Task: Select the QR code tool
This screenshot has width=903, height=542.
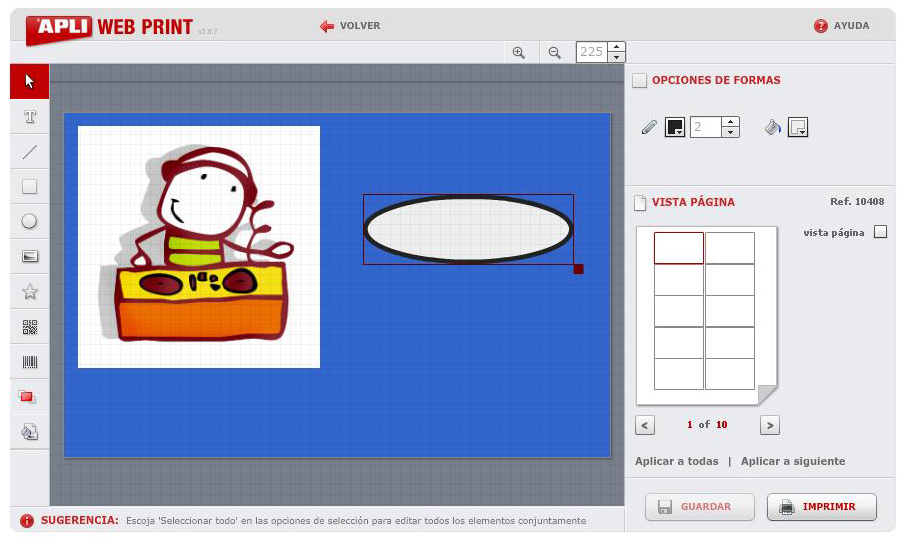Action: (x=29, y=327)
